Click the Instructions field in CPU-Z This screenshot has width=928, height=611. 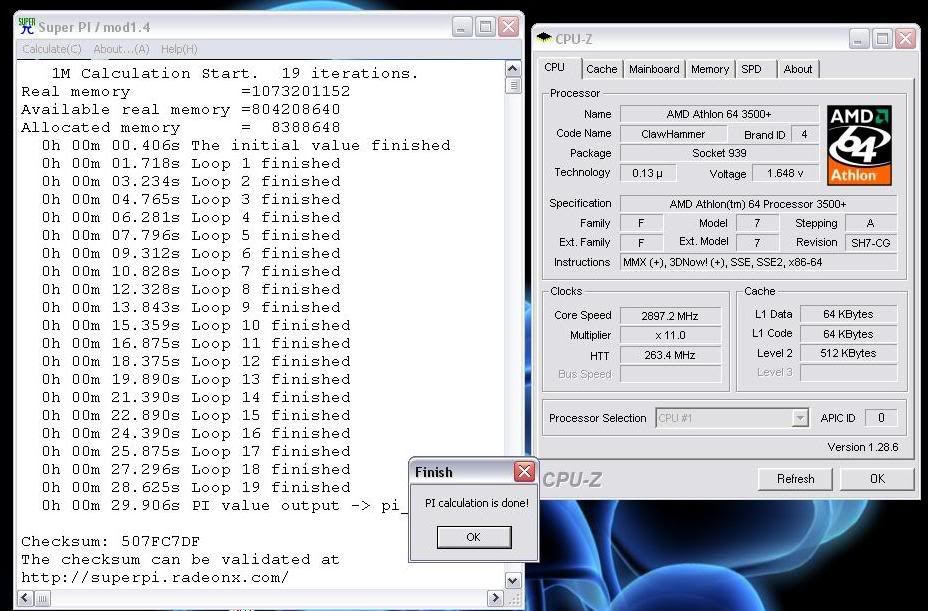tap(758, 262)
